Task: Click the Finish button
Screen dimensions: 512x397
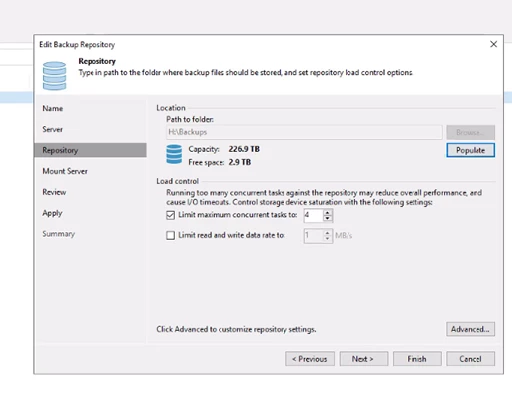Action: [x=417, y=359]
